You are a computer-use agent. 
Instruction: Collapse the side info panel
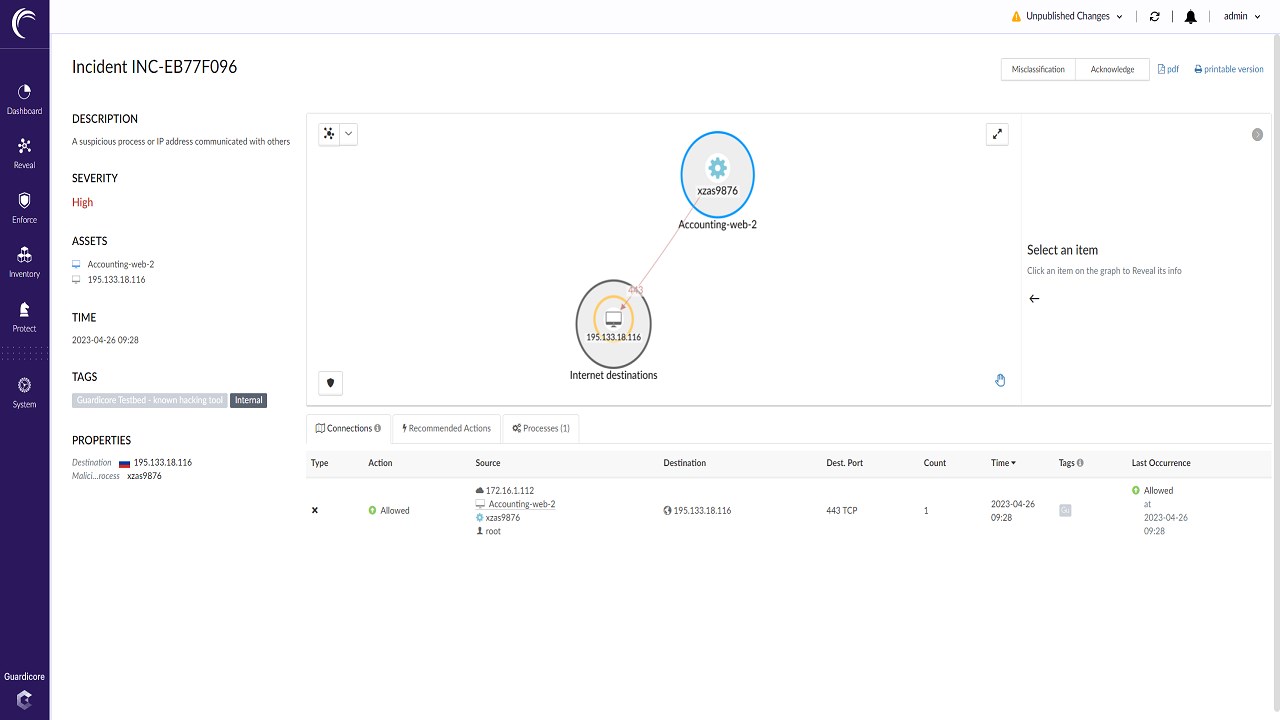(1257, 134)
